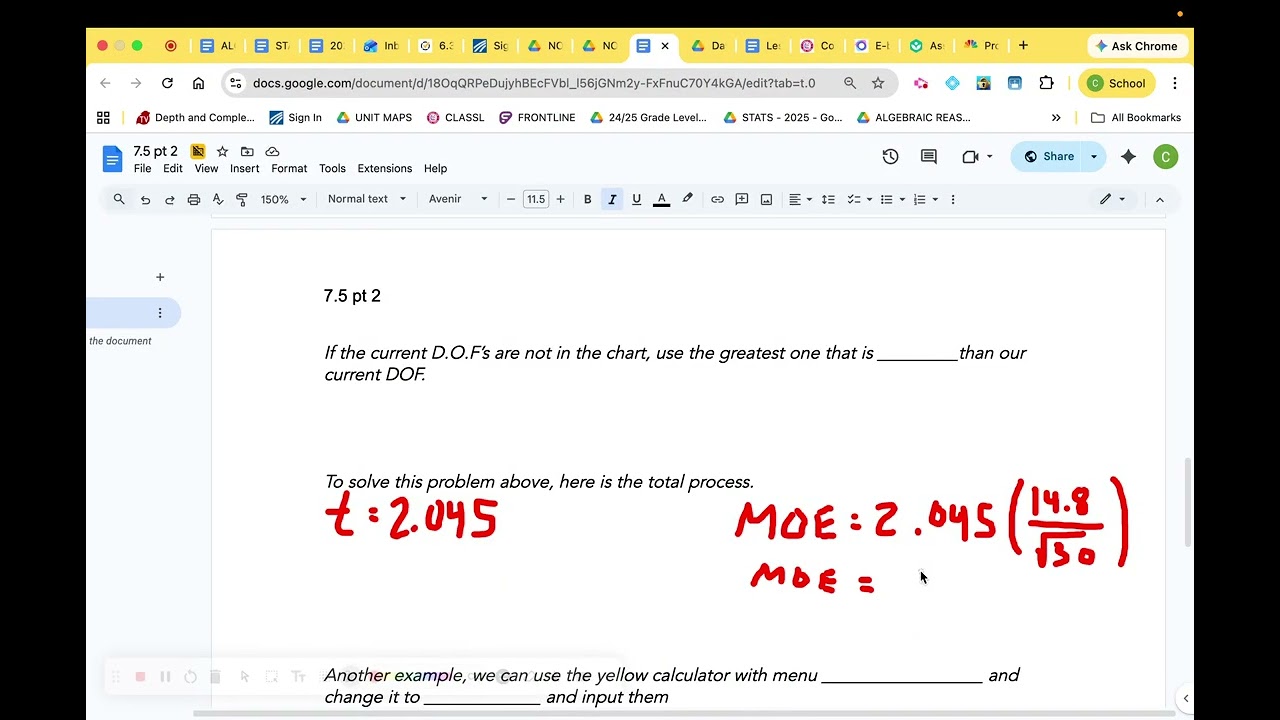Image resolution: width=1280 pixels, height=720 pixels.
Task: Bookmark this page with star icon
Action: coord(878,83)
